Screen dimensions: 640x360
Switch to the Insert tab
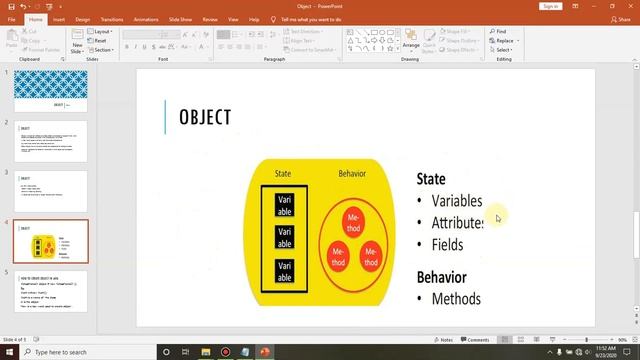click(x=59, y=20)
